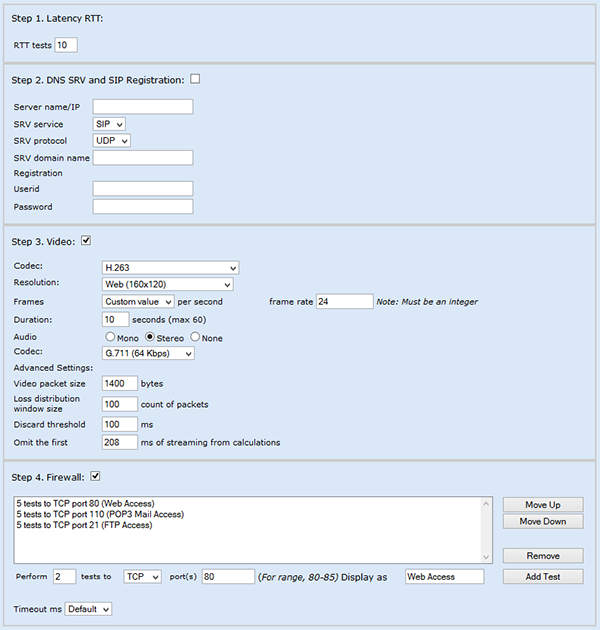The height and width of the screenshot is (630, 600).
Task: Open the Resolution Web (160x120) dropdown
Action: (168, 284)
